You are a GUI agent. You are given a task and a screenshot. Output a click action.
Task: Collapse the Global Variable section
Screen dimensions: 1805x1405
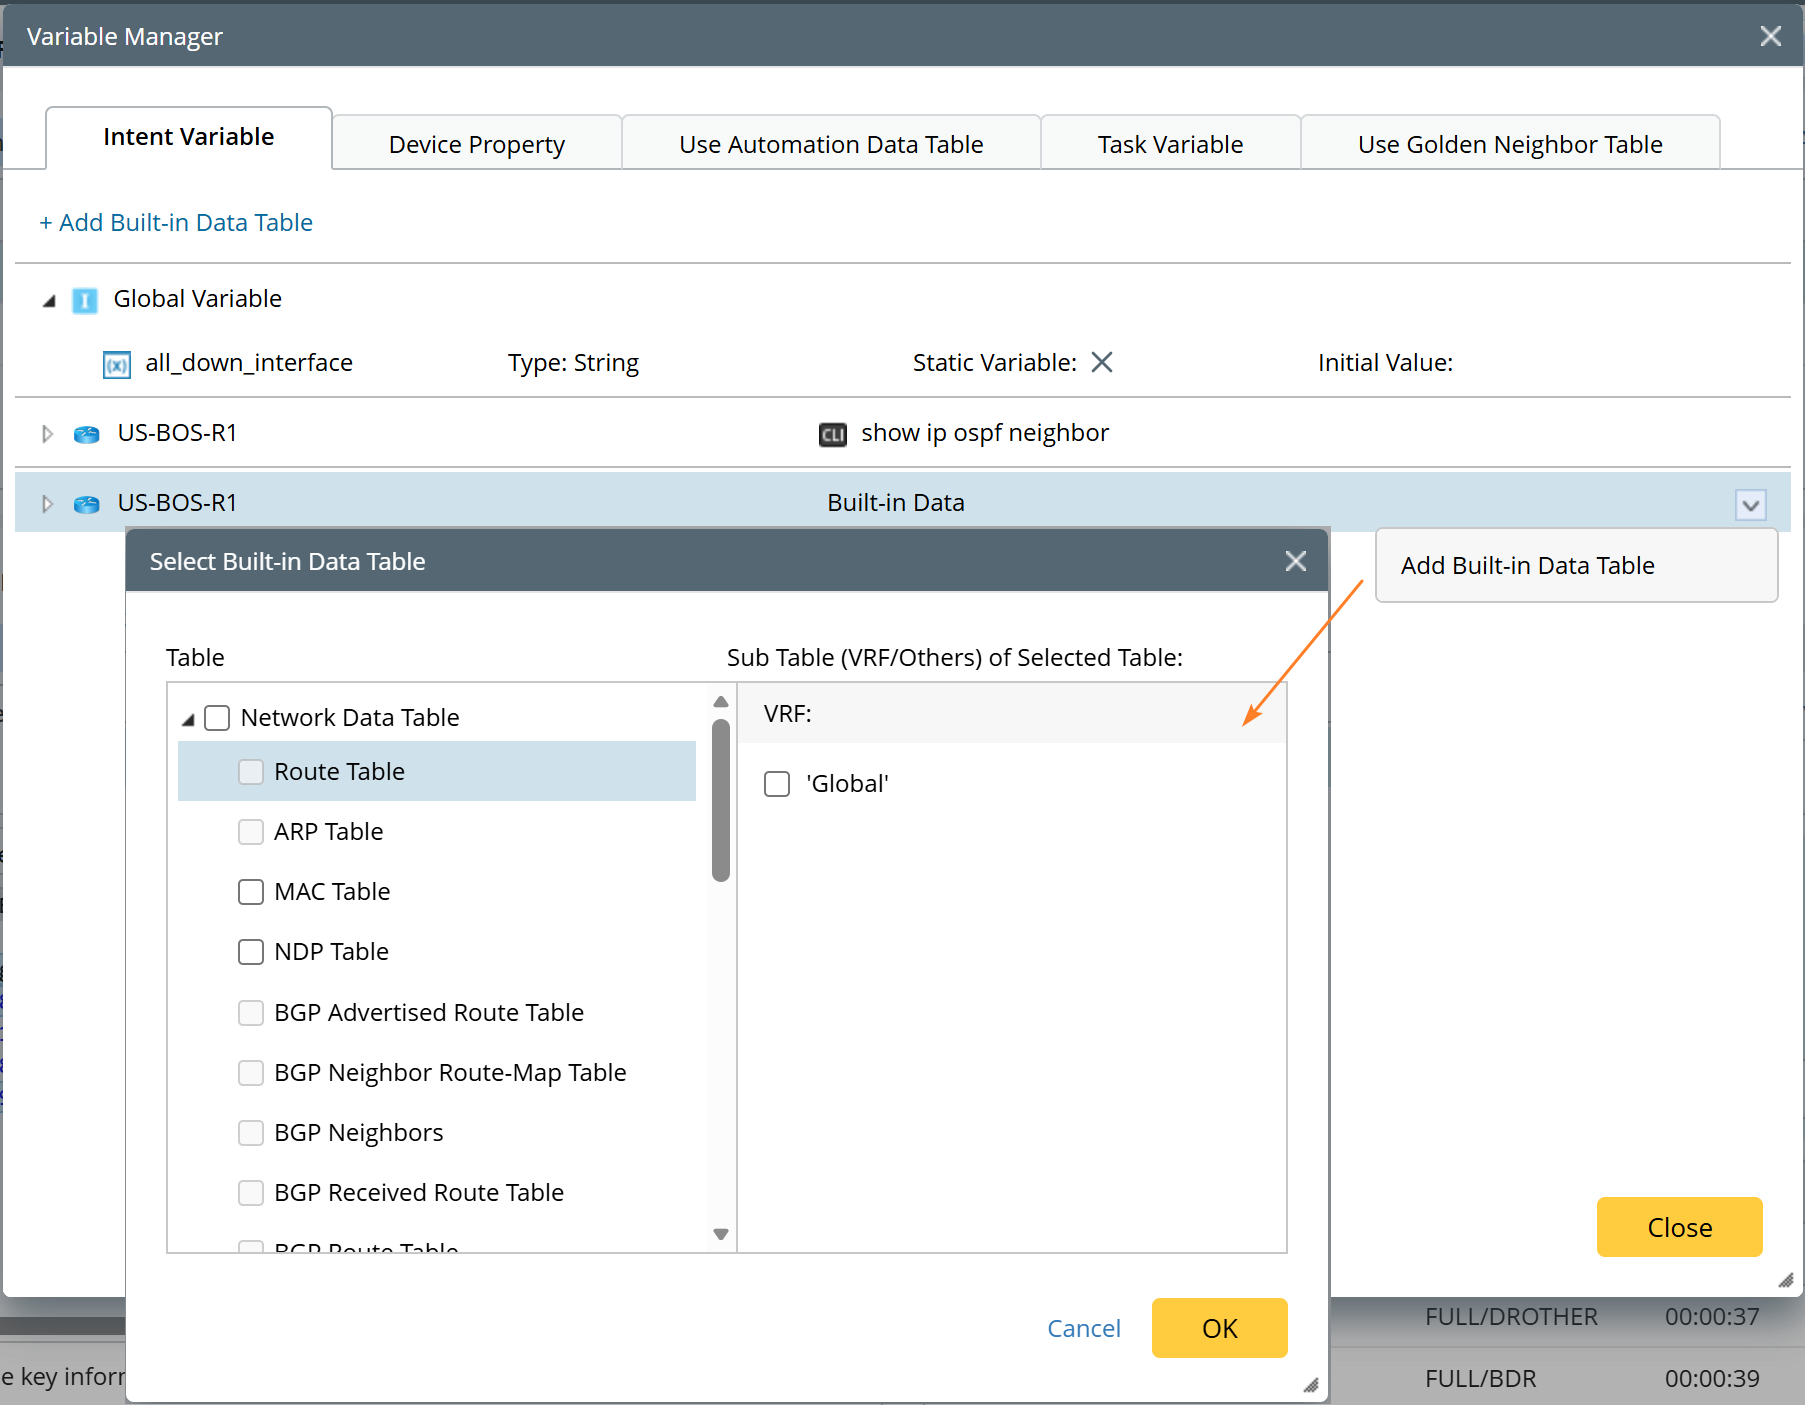point(49,300)
